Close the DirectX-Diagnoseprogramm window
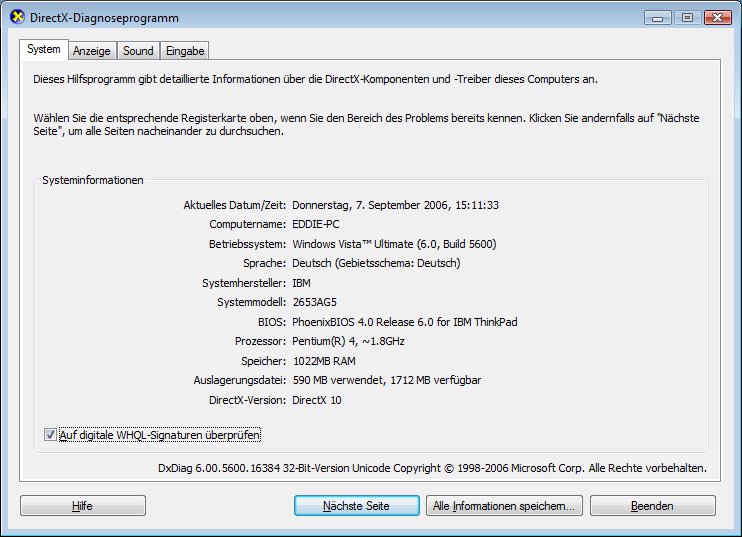 point(718,18)
